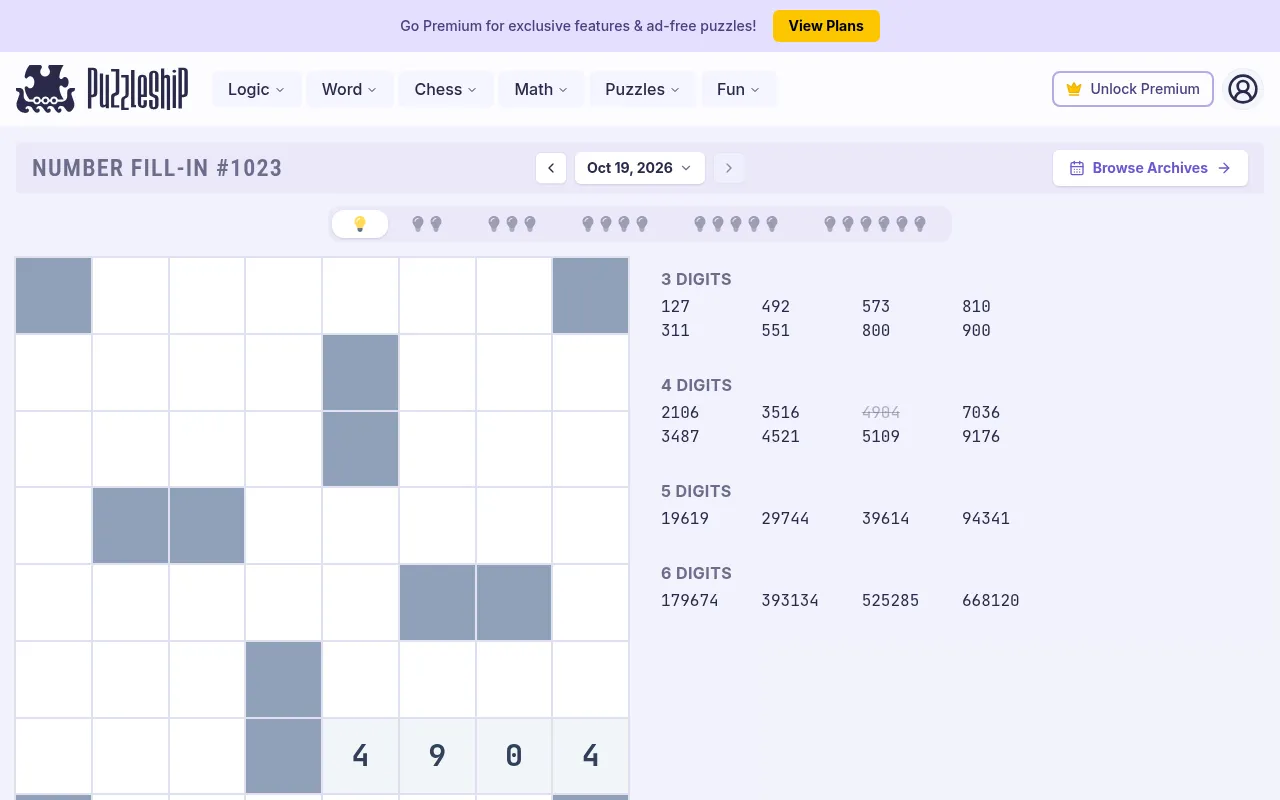The height and width of the screenshot is (800, 1280).
Task: Click the 6-digit number 668120
Action: [x=991, y=600]
